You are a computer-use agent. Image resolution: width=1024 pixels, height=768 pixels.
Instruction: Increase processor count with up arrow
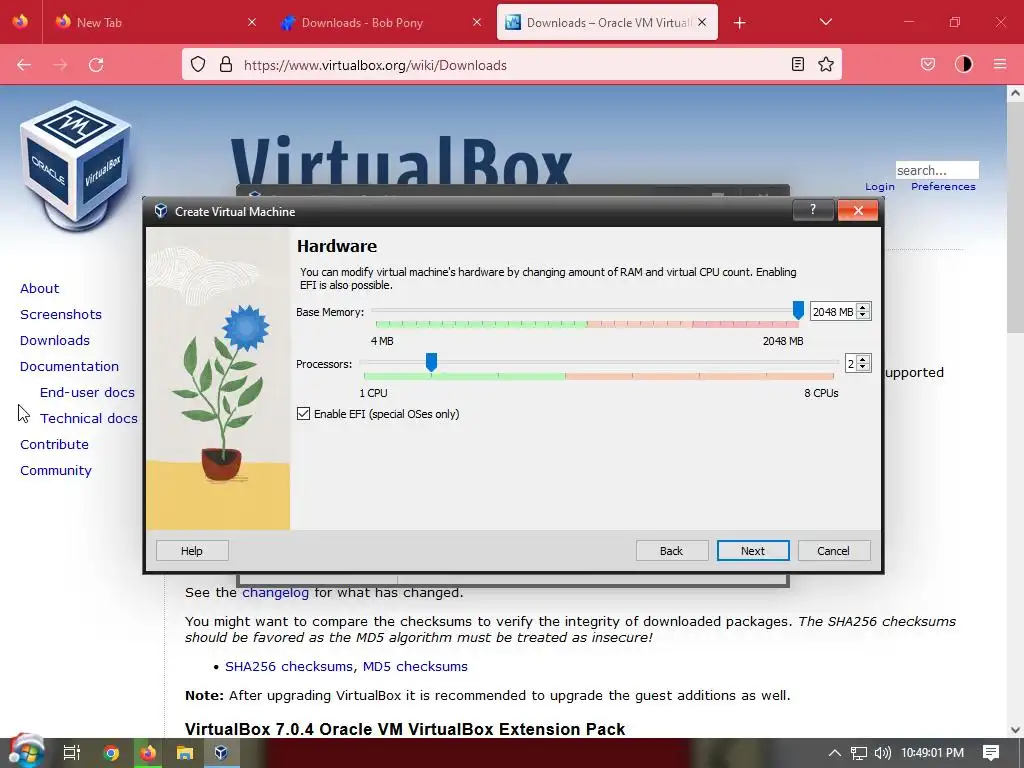863,359
